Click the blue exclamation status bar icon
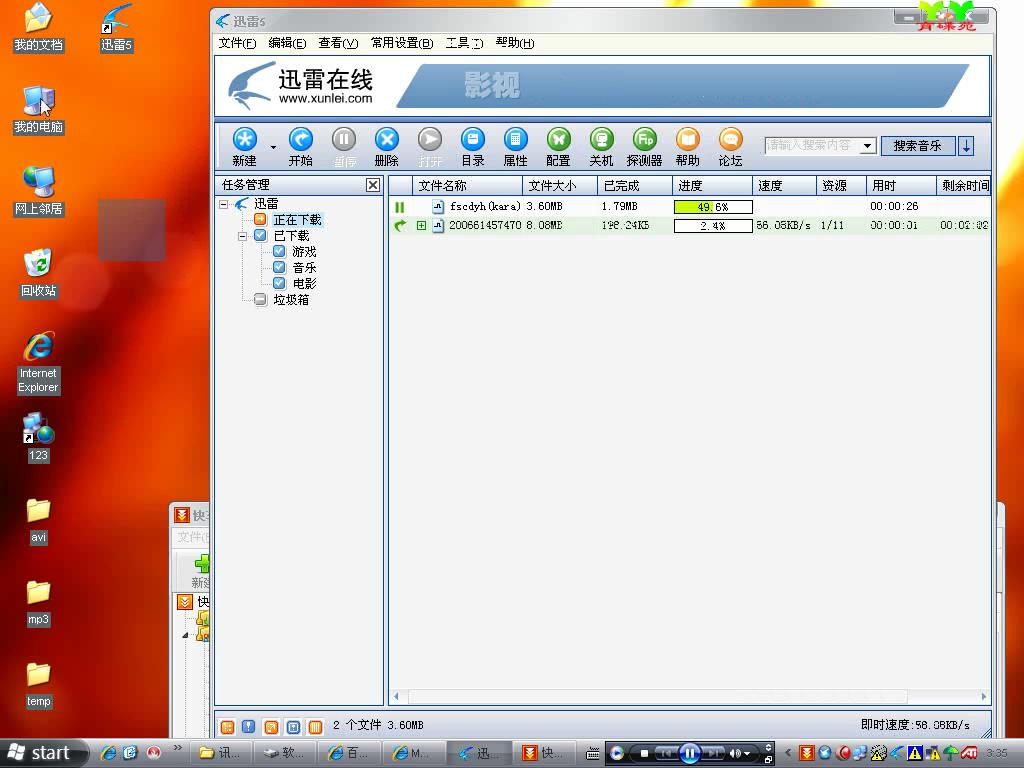The width and height of the screenshot is (1024, 768). pos(249,726)
